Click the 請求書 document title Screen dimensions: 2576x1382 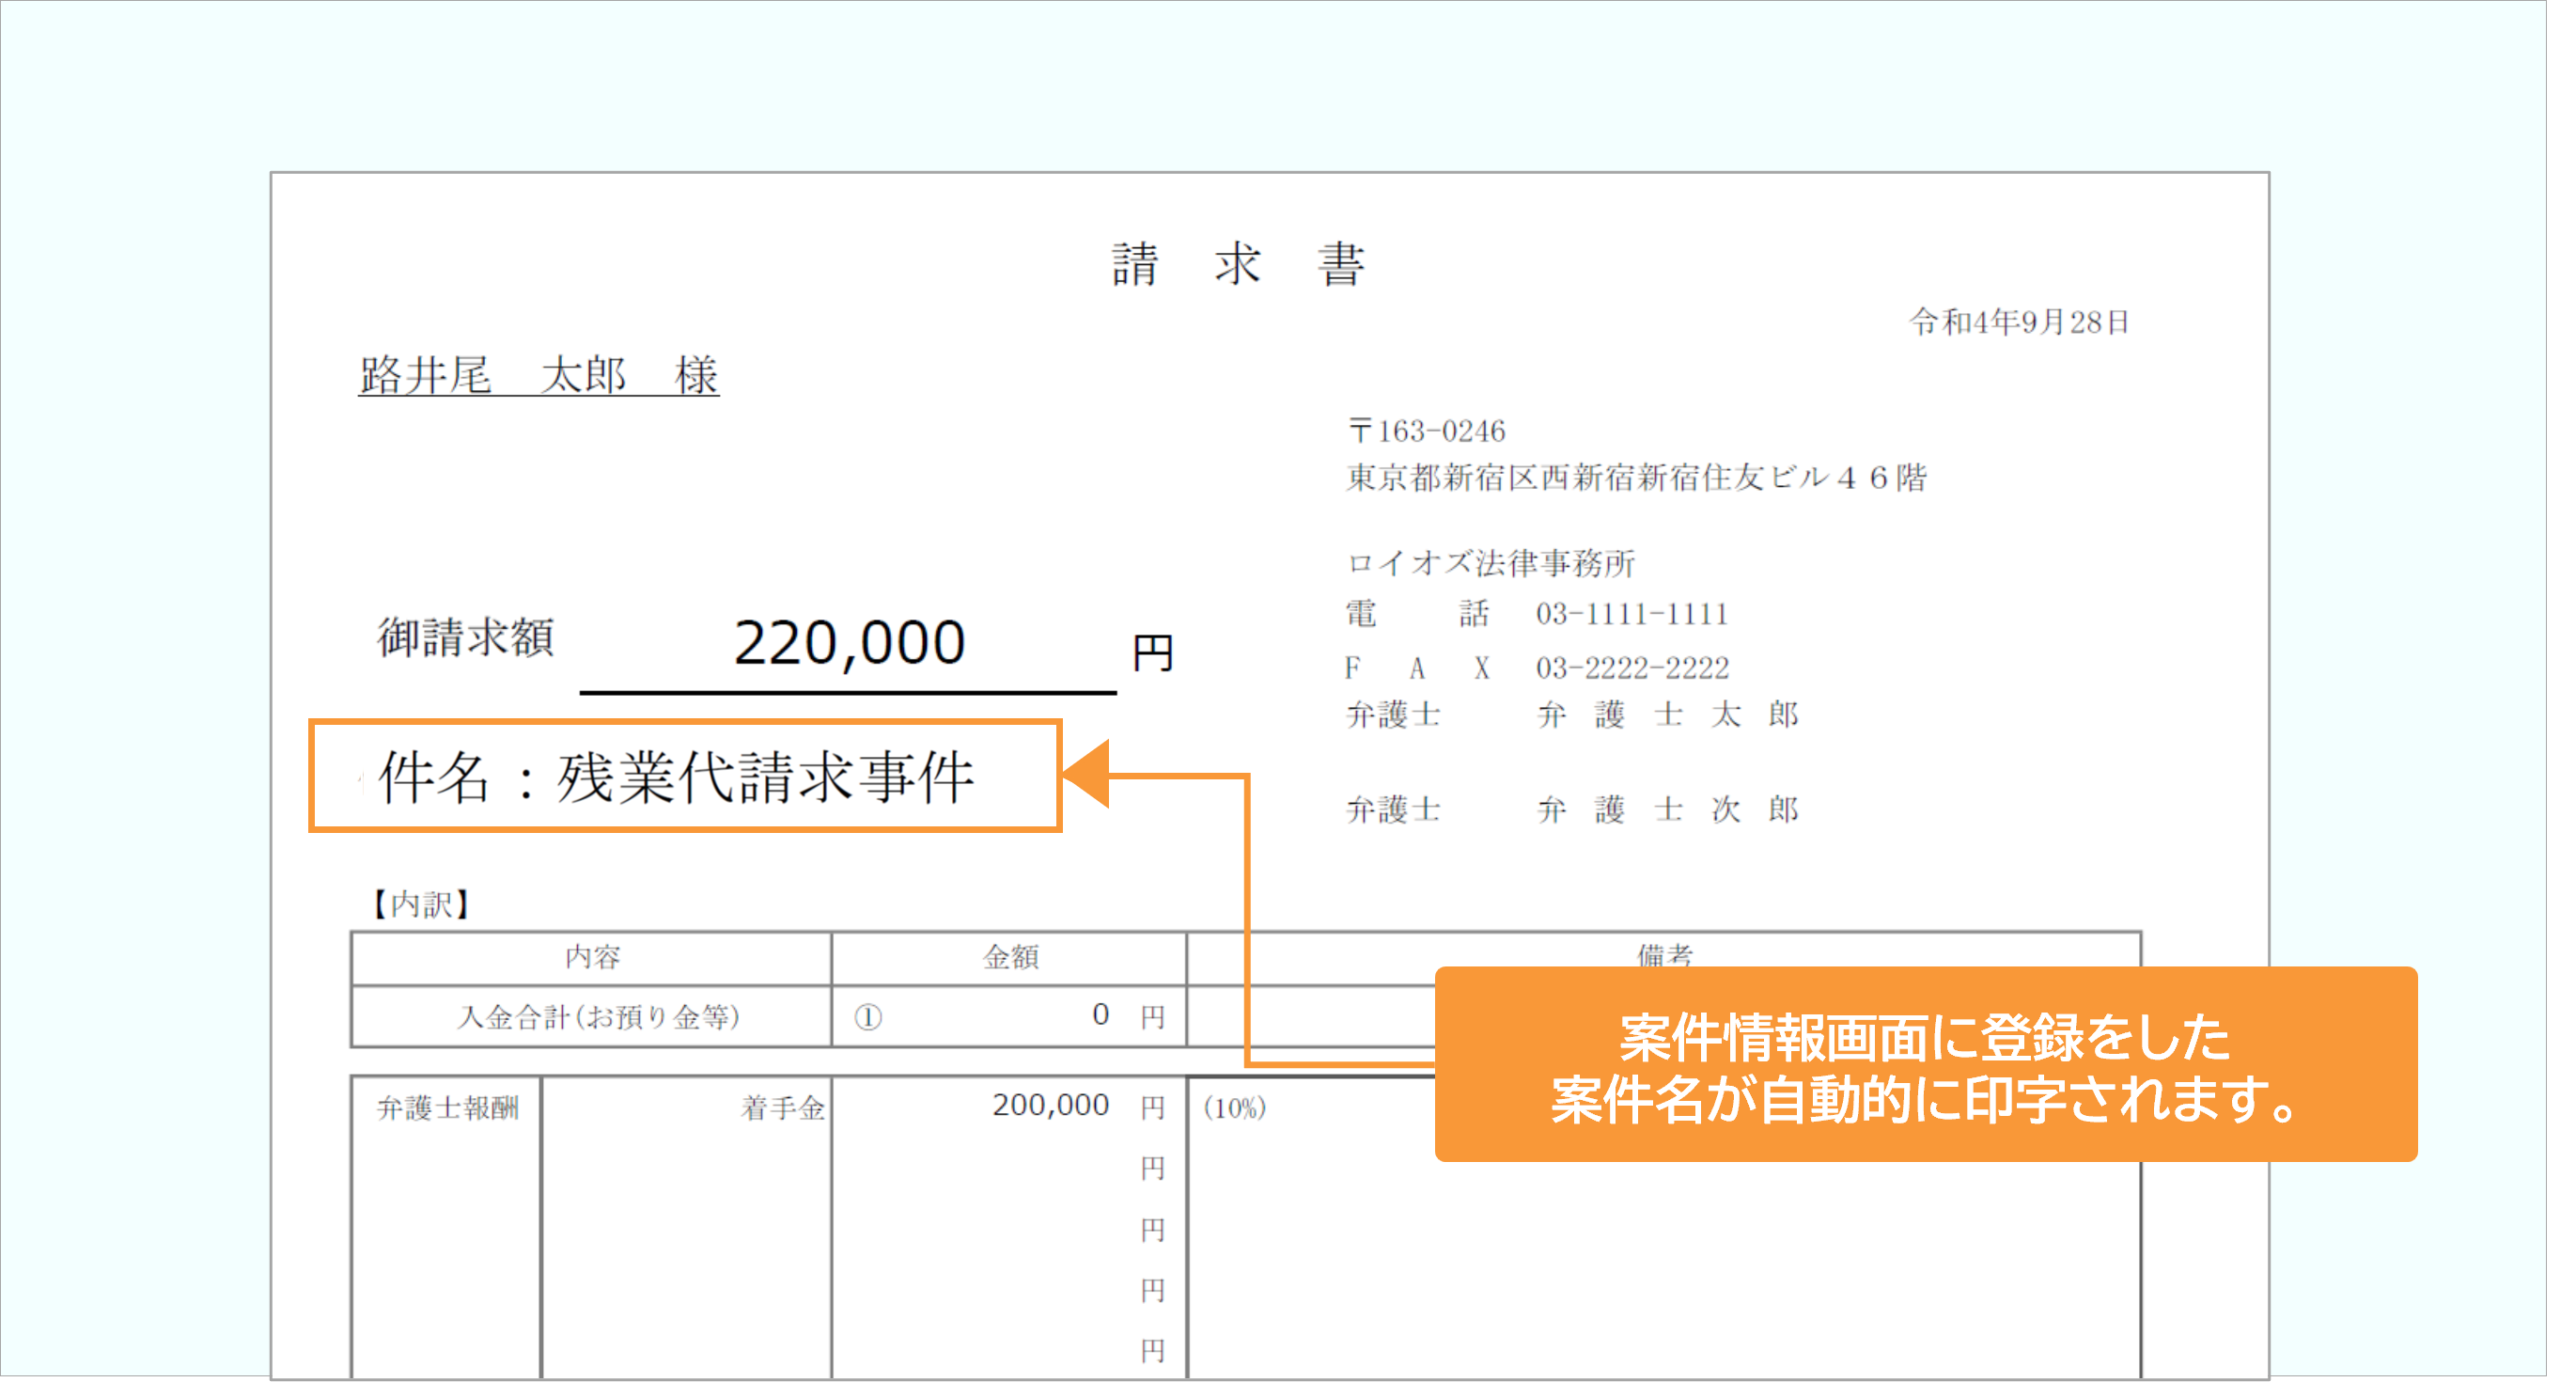pos(1238,265)
